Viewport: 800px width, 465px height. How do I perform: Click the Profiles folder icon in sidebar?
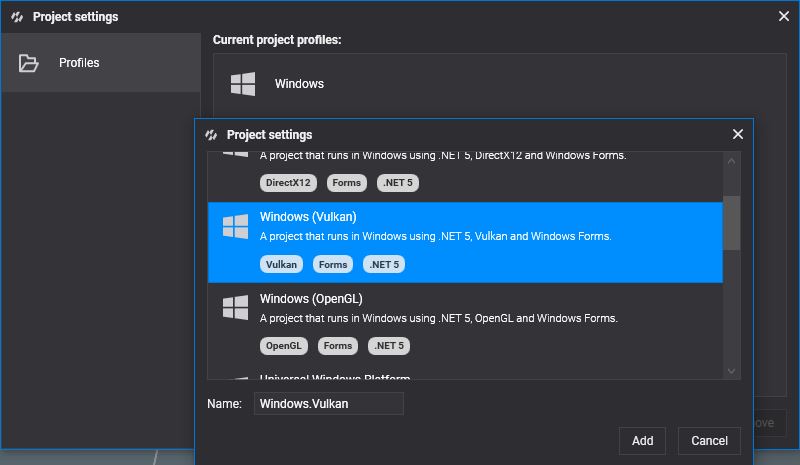(x=29, y=63)
